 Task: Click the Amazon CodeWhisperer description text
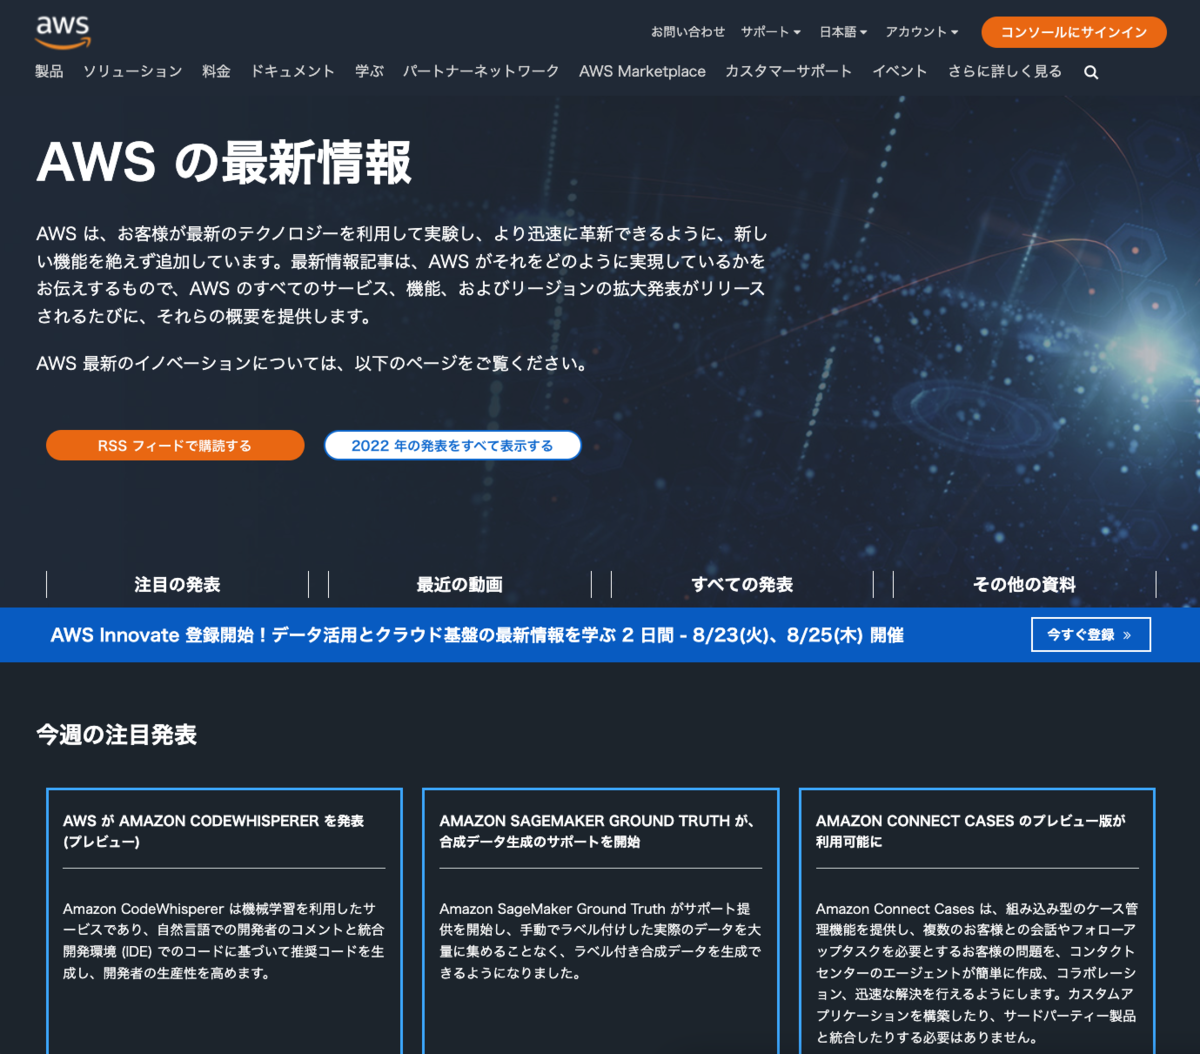224,941
